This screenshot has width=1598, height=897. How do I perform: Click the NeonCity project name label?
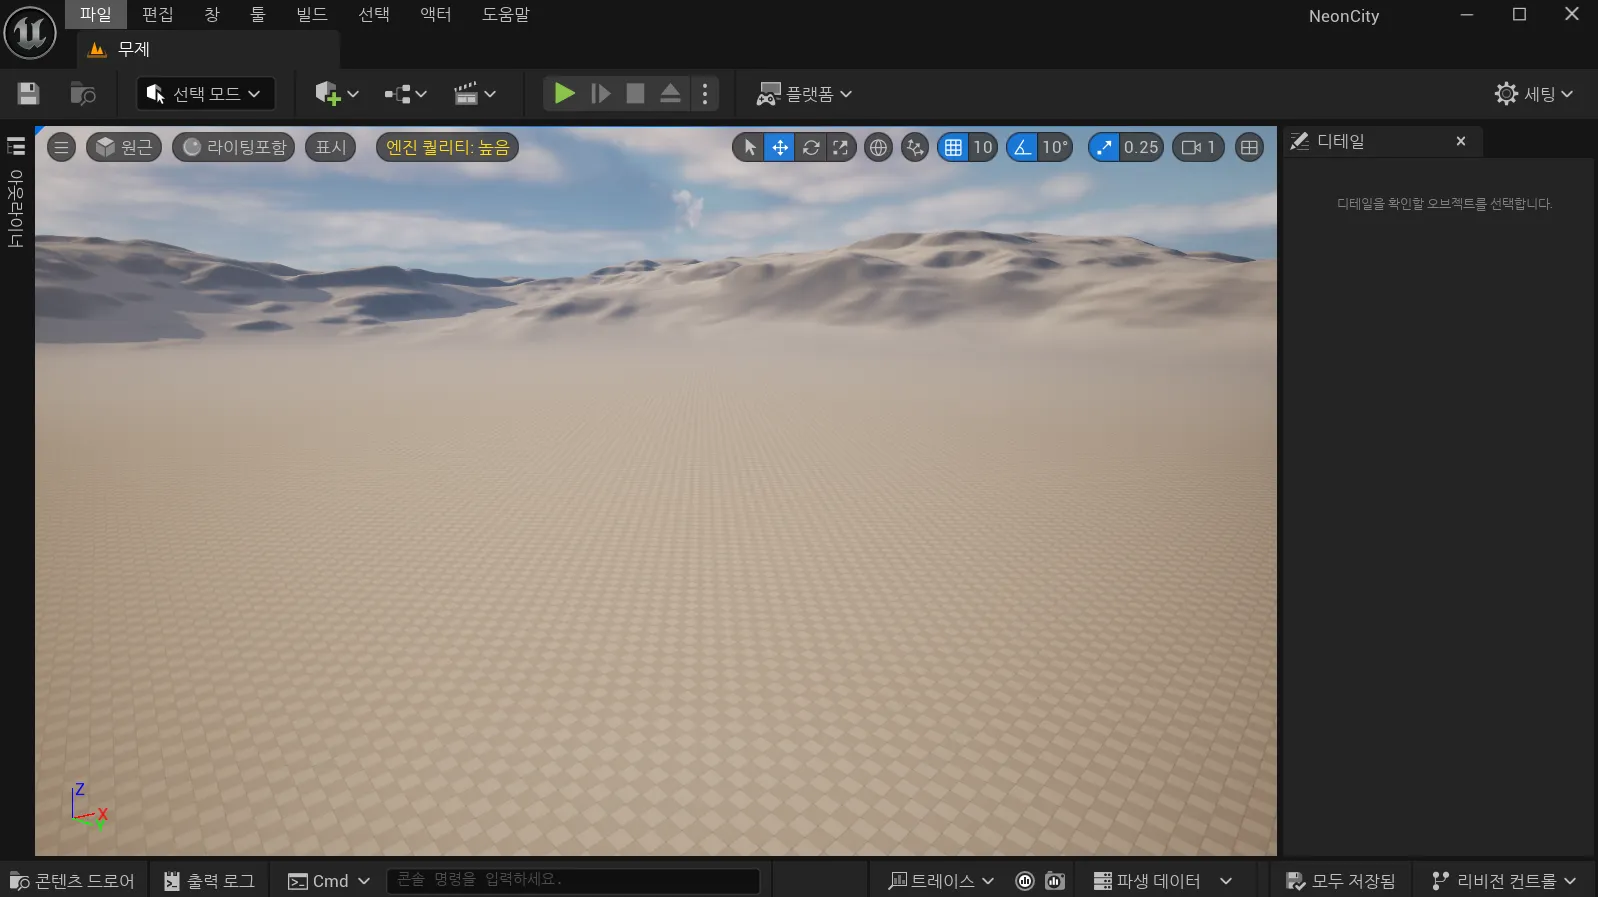pos(1344,16)
